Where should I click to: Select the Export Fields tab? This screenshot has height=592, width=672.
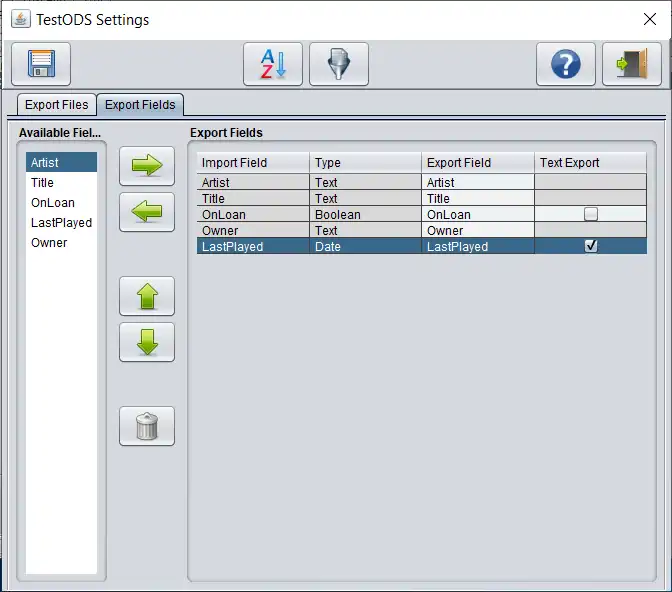tap(140, 105)
